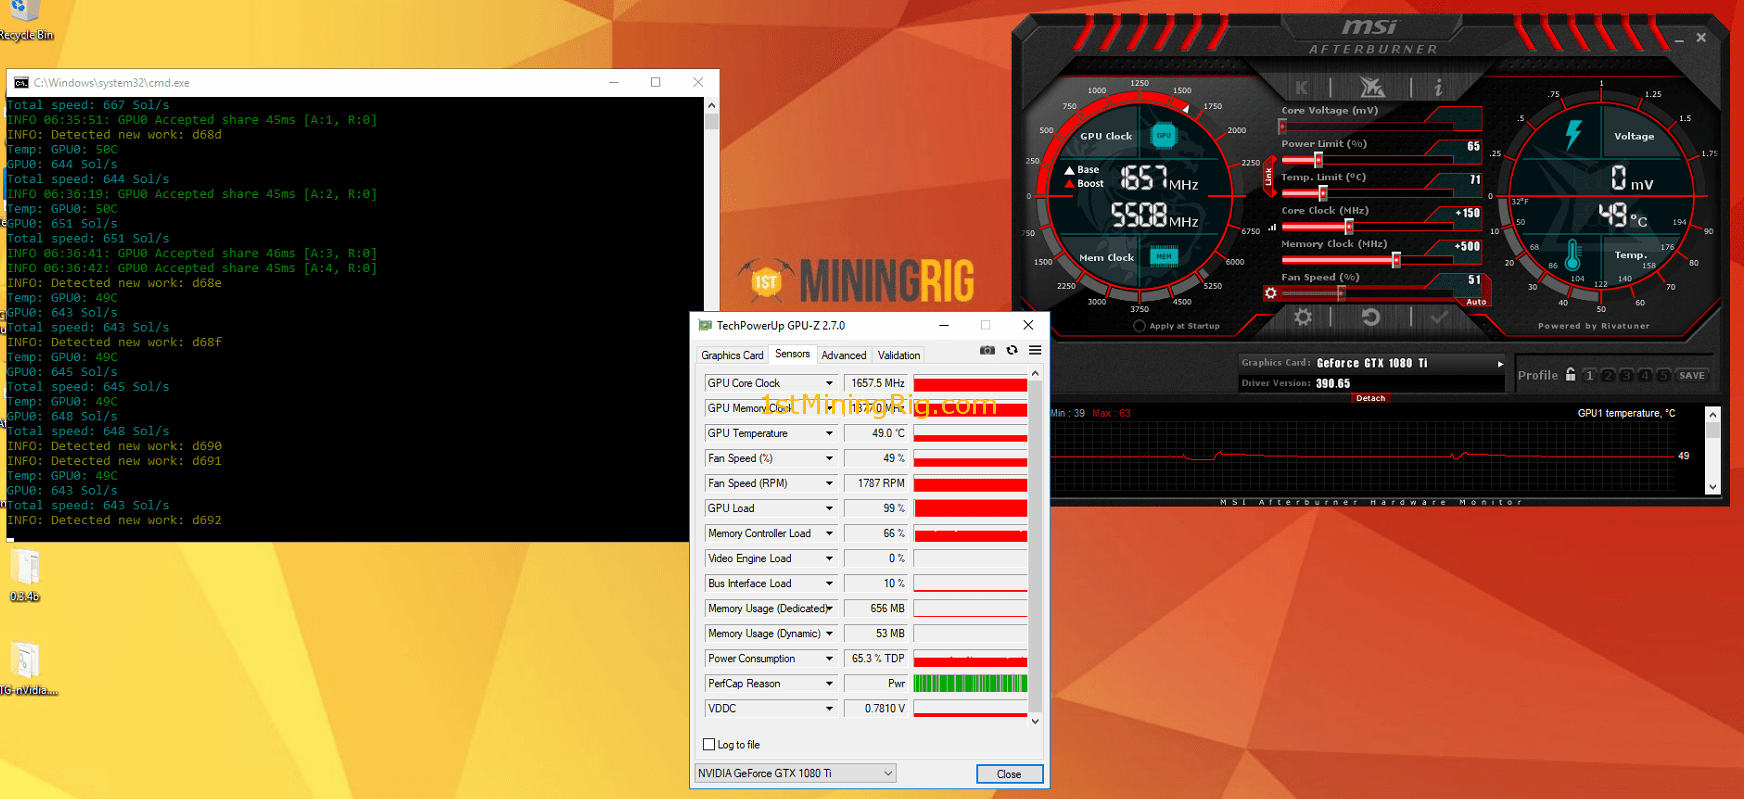Click the thermometer temperature icon in Afterburner
The image size is (1744, 799).
1573,256
